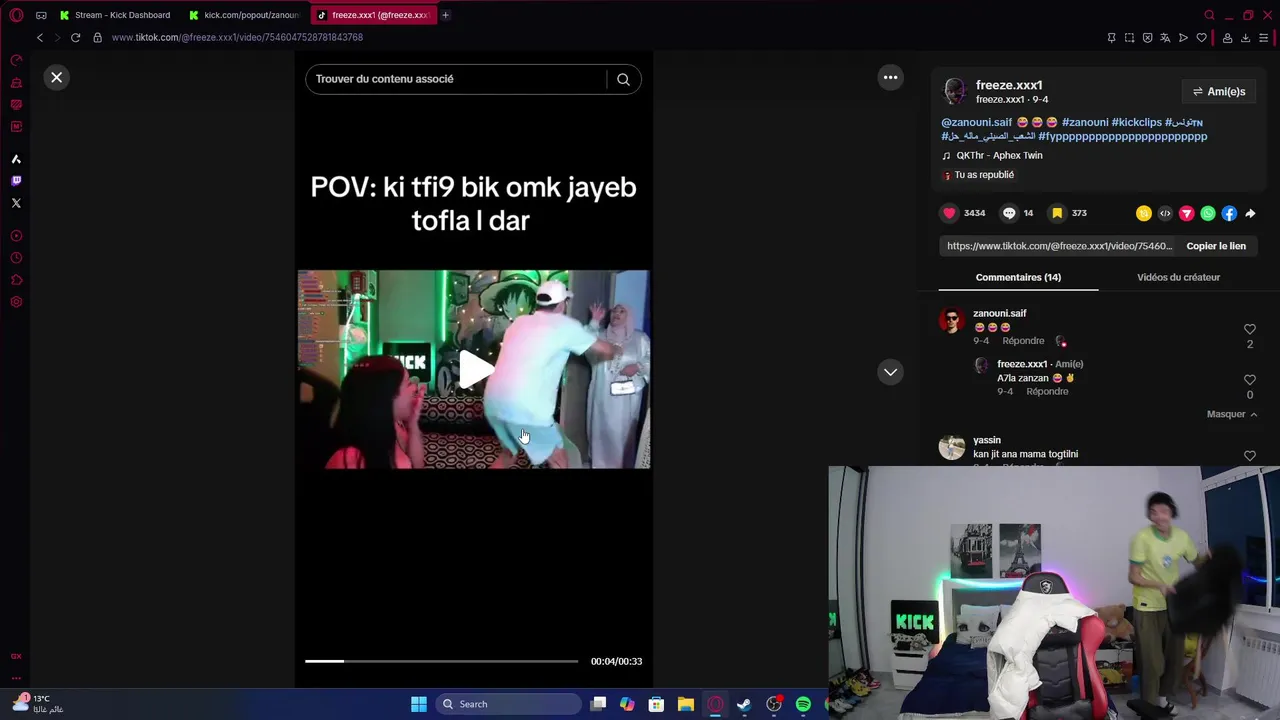Click 'Copier le lien' button
Image resolution: width=1280 pixels, height=720 pixels.
(1216, 246)
